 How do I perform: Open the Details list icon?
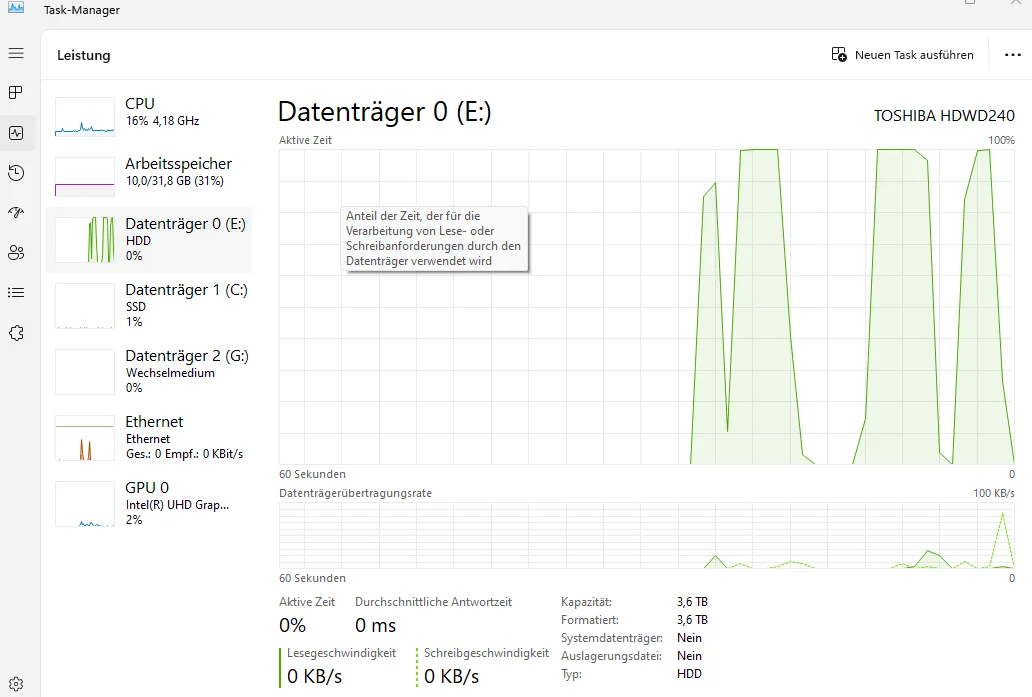[16, 293]
